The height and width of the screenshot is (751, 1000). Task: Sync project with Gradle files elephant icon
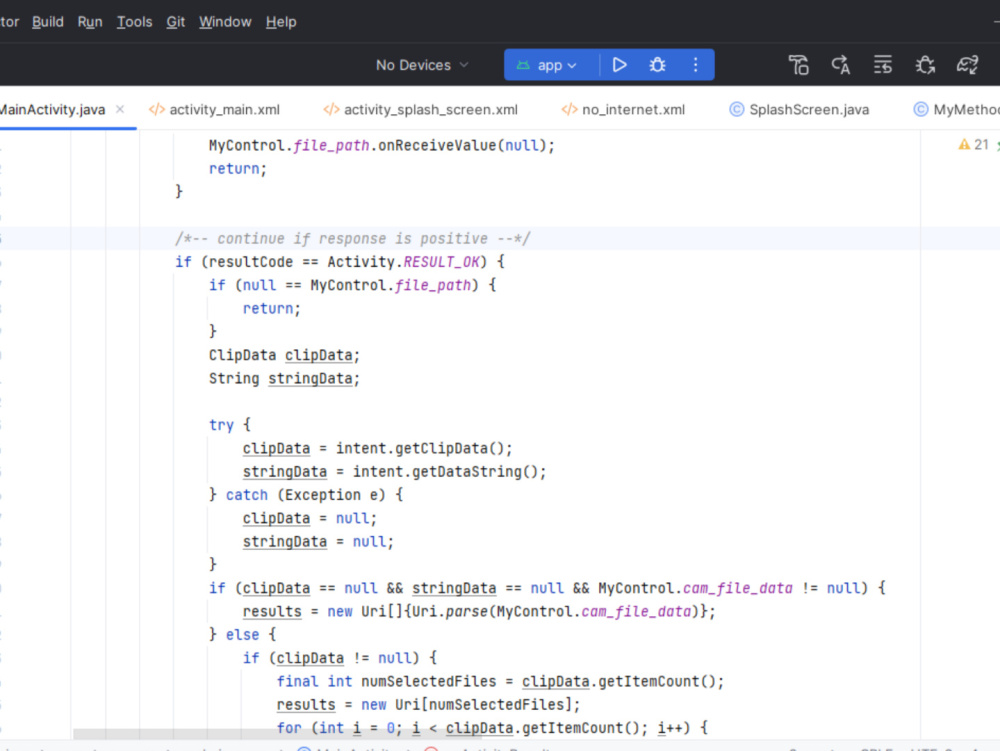967,65
